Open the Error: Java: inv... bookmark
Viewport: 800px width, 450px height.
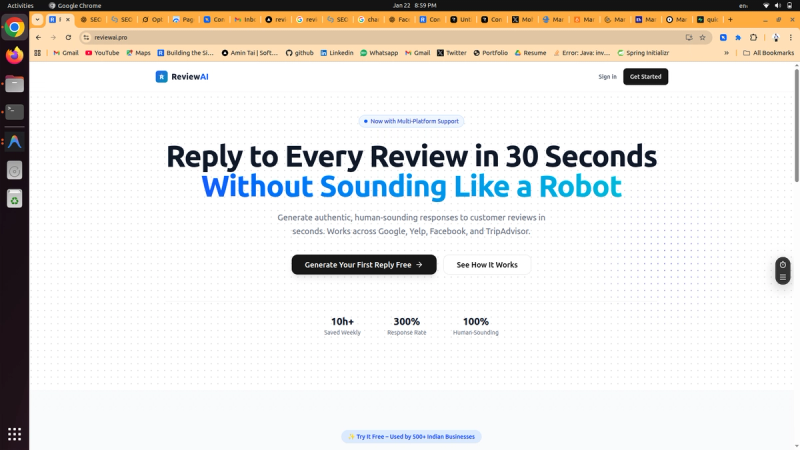pyautogui.click(x=582, y=53)
